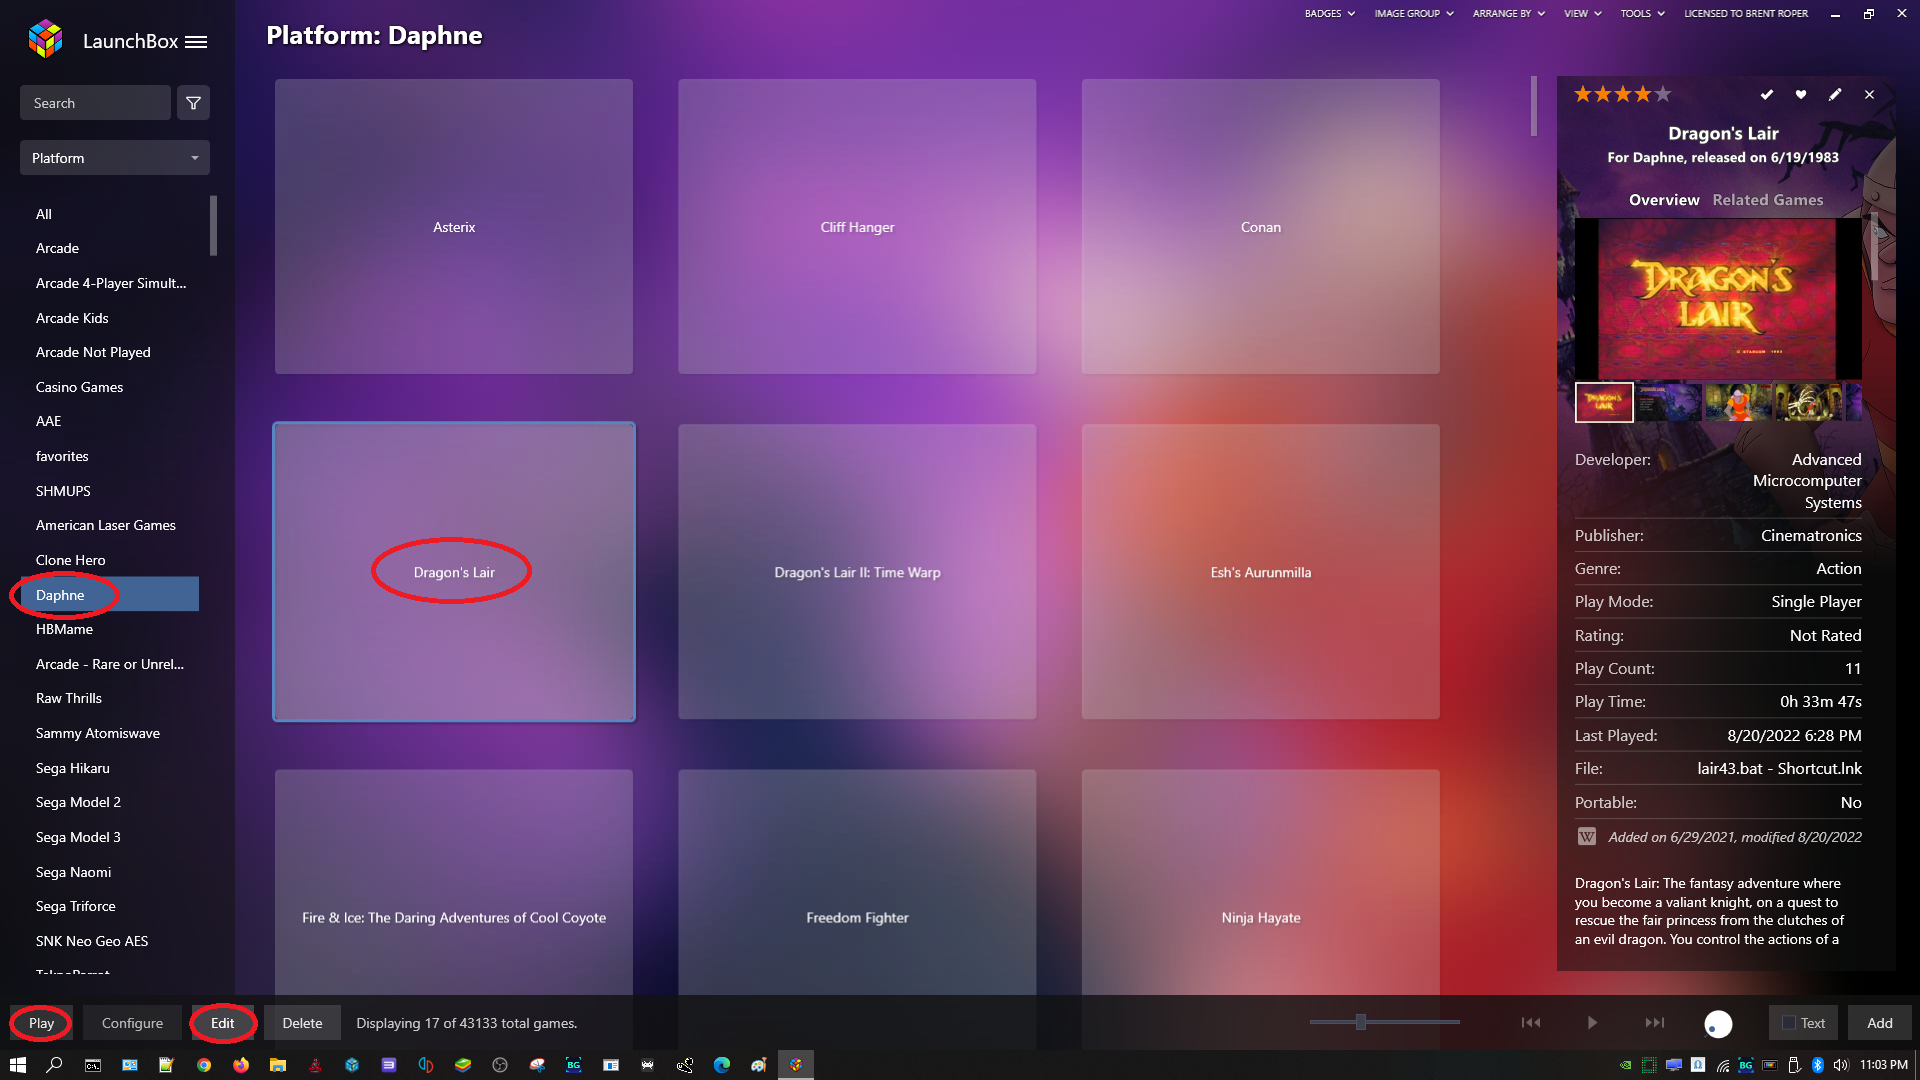Click the Configure button
Screen dimensions: 1920x1080
click(132, 1023)
